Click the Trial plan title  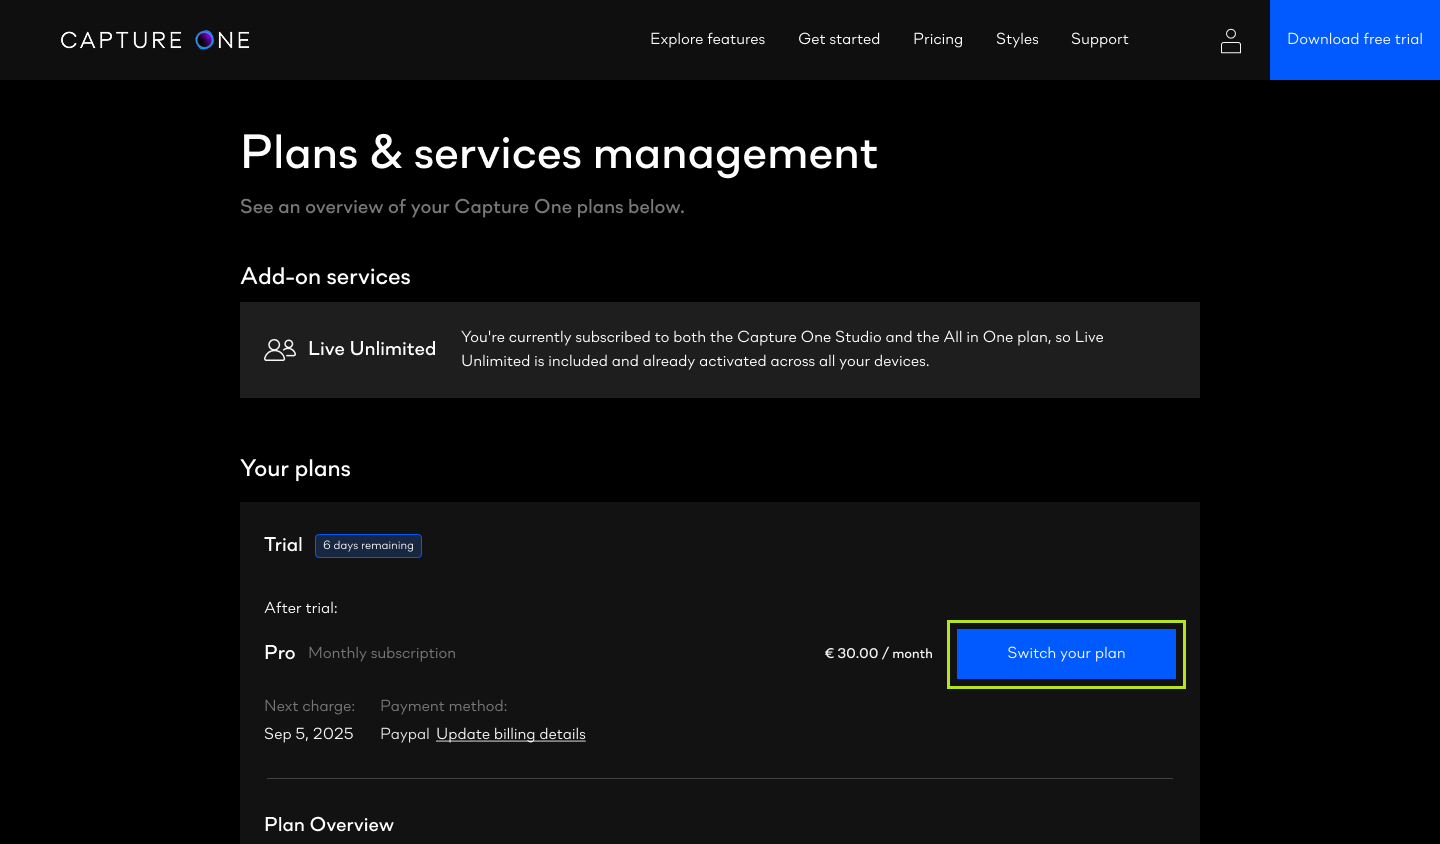coord(283,545)
